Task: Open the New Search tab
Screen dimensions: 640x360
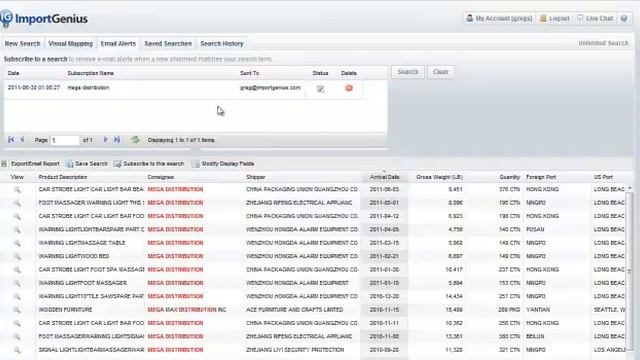Action: tap(22, 43)
